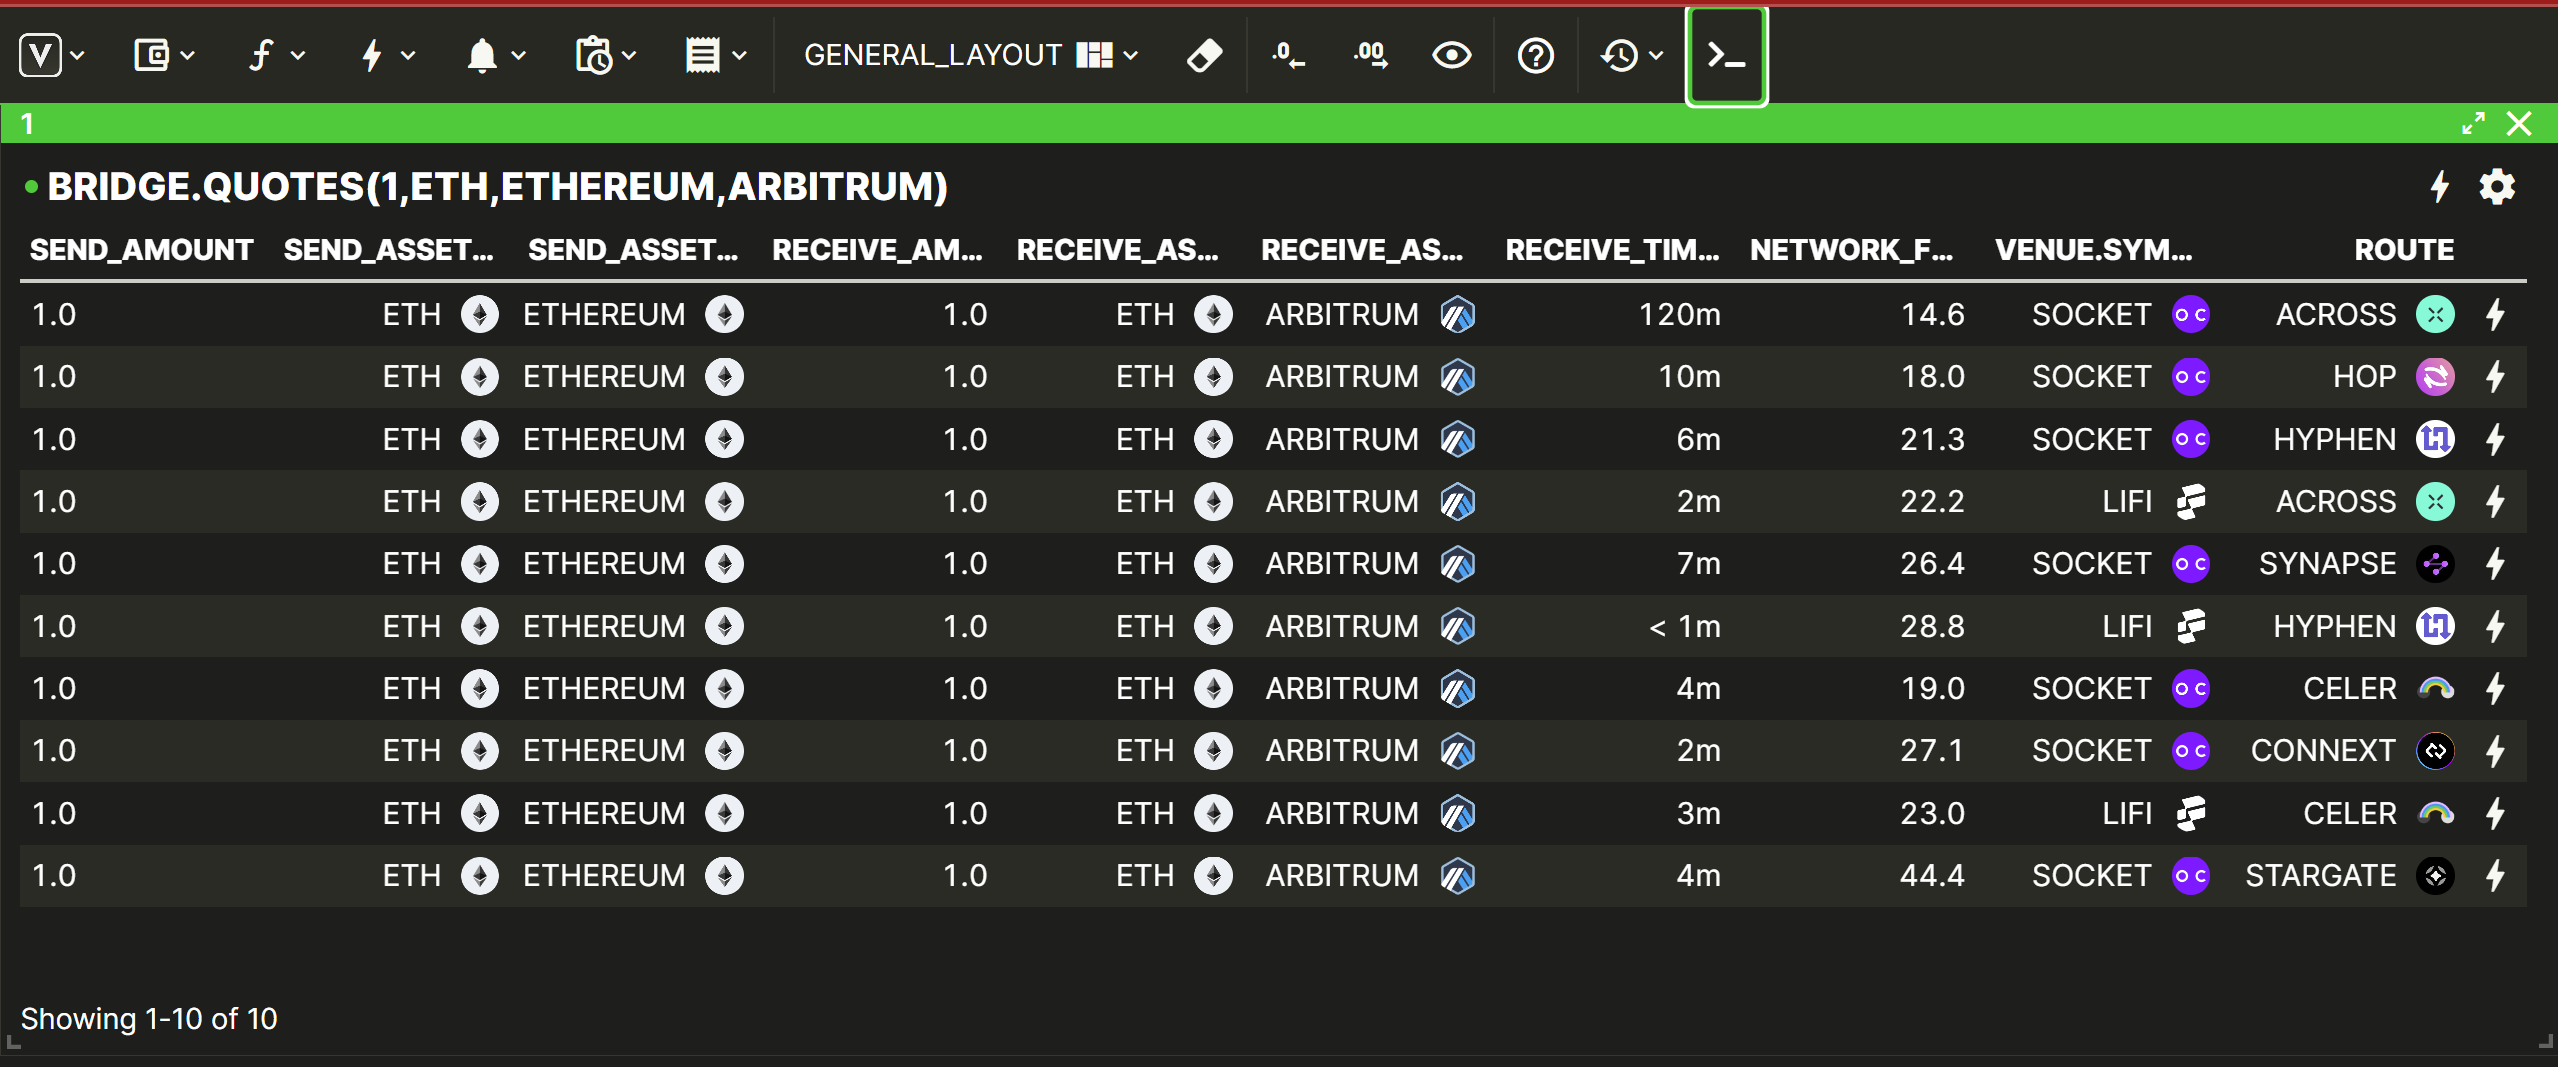Open the function menu dropdown
Image resolution: width=2558 pixels, height=1067 pixels.
coord(276,55)
